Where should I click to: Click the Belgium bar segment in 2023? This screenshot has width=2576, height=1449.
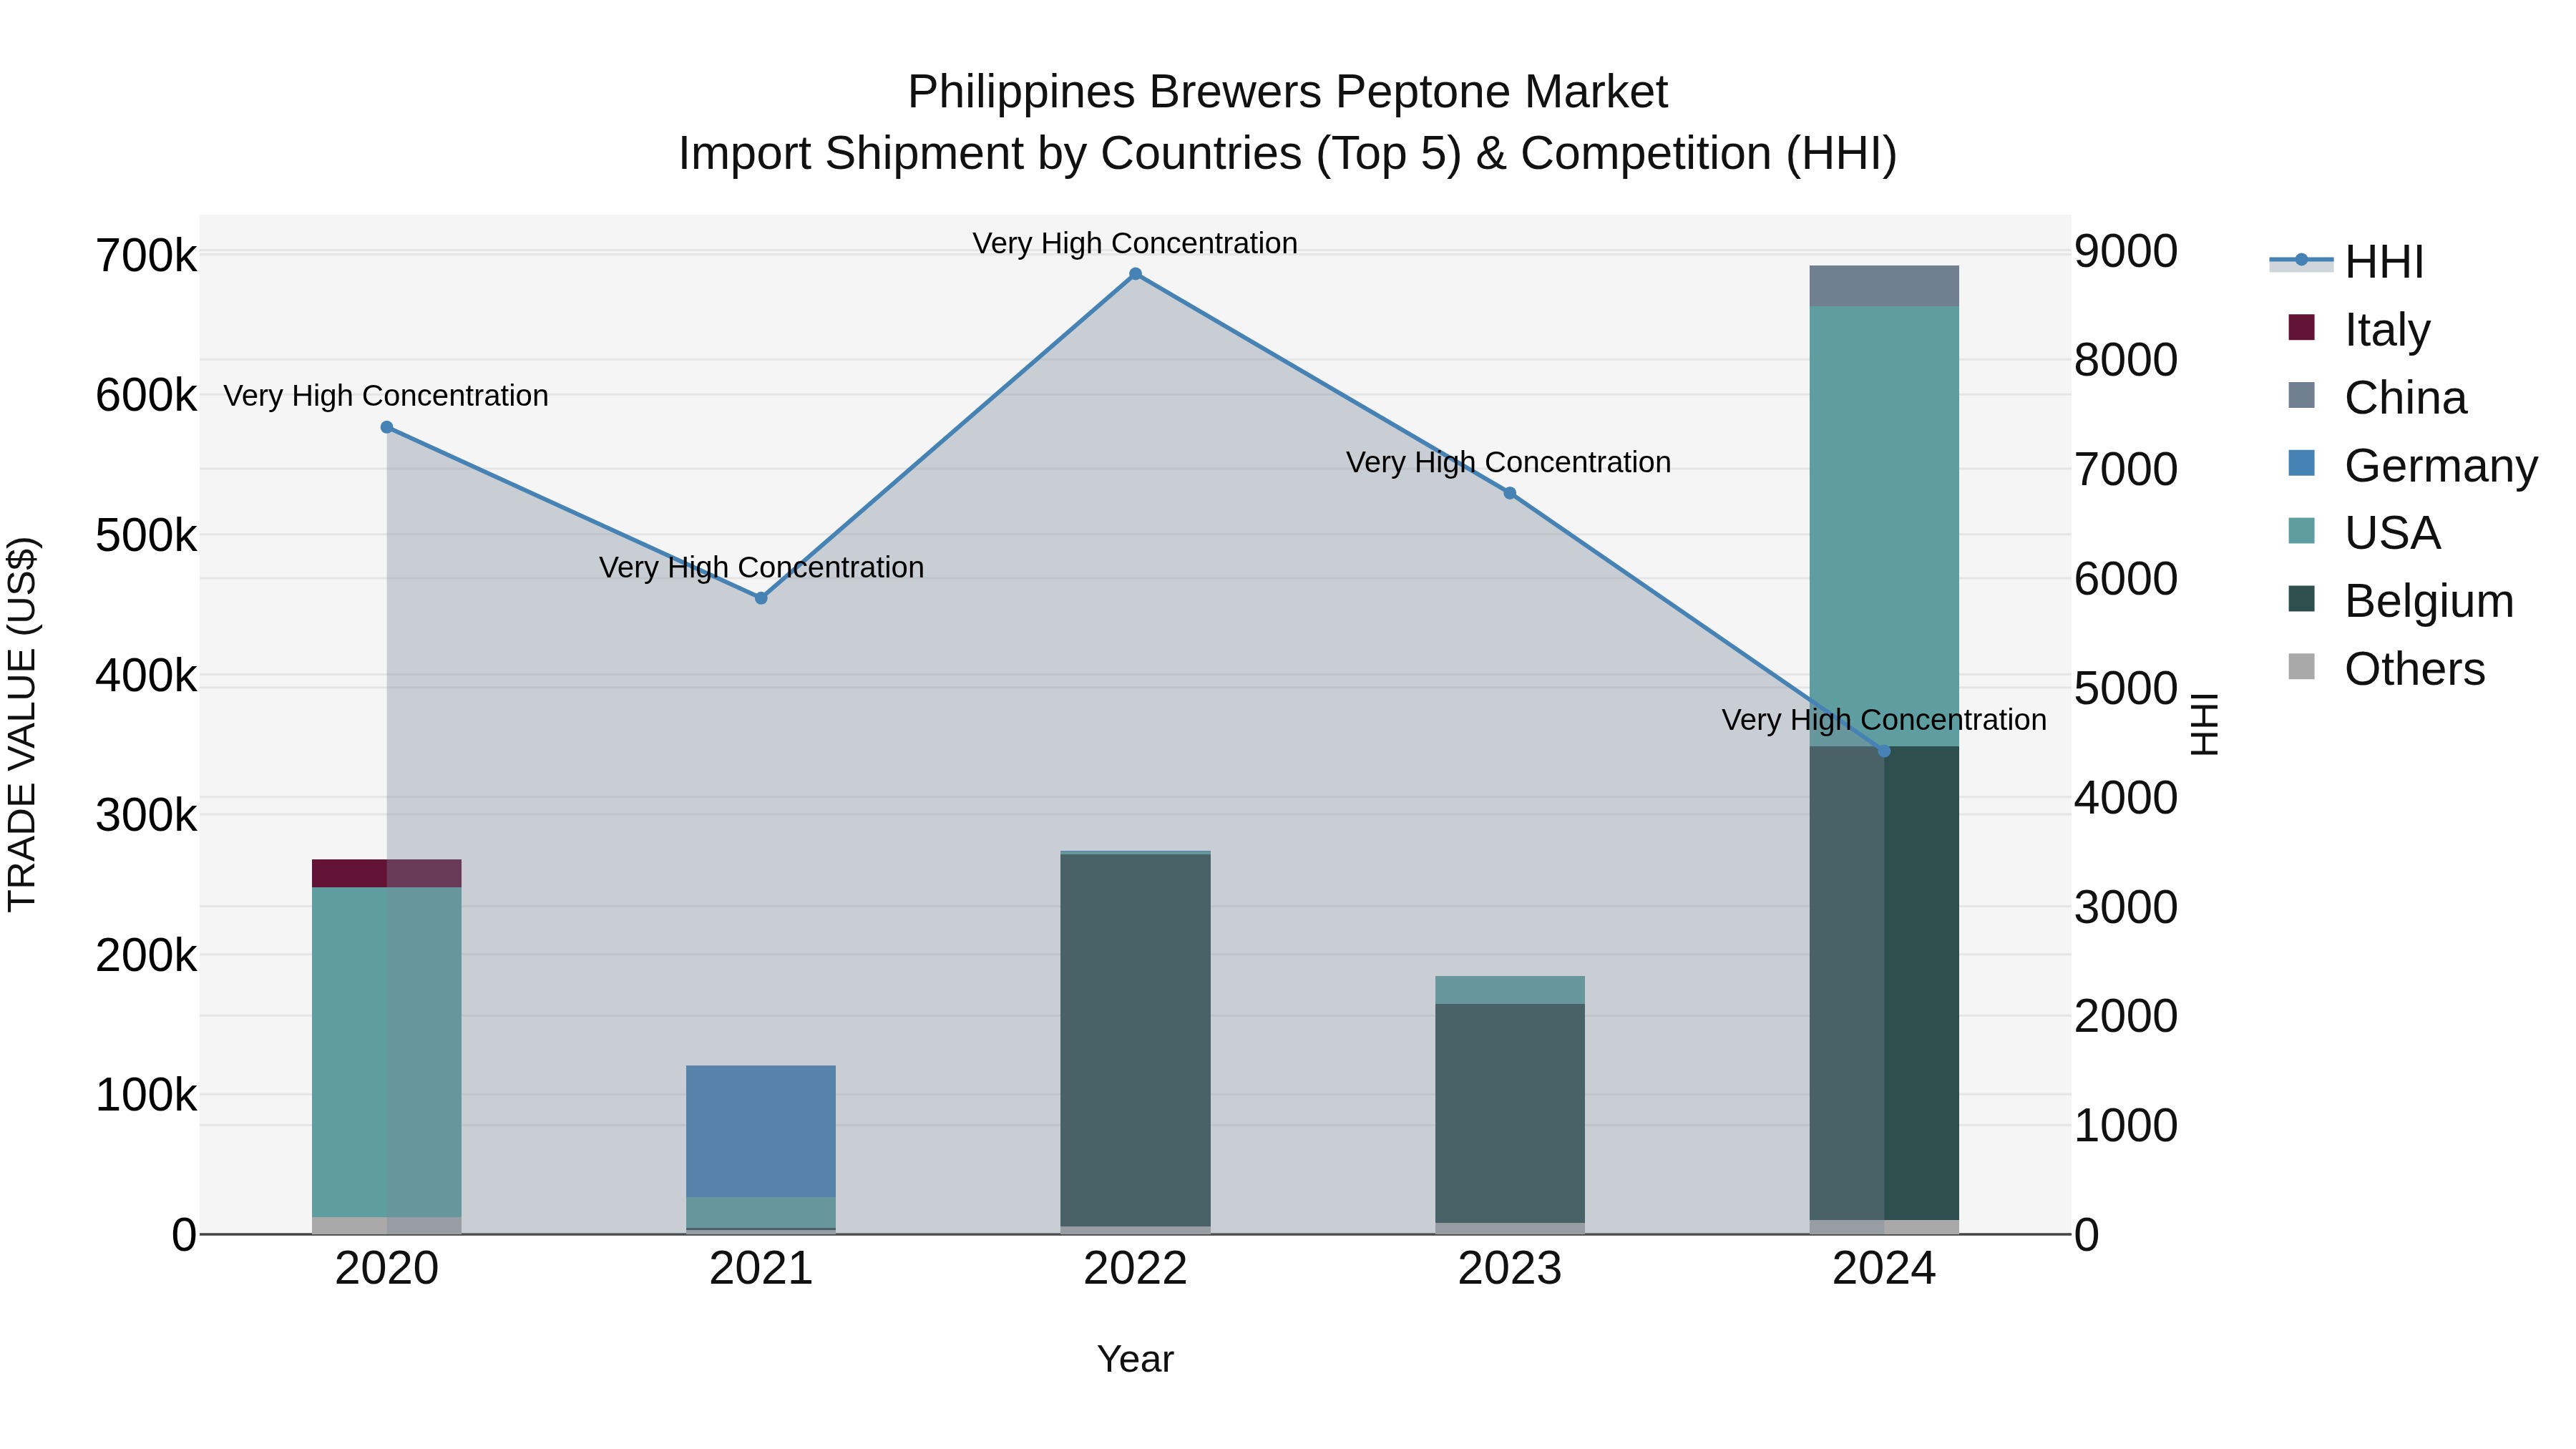pos(1510,1113)
